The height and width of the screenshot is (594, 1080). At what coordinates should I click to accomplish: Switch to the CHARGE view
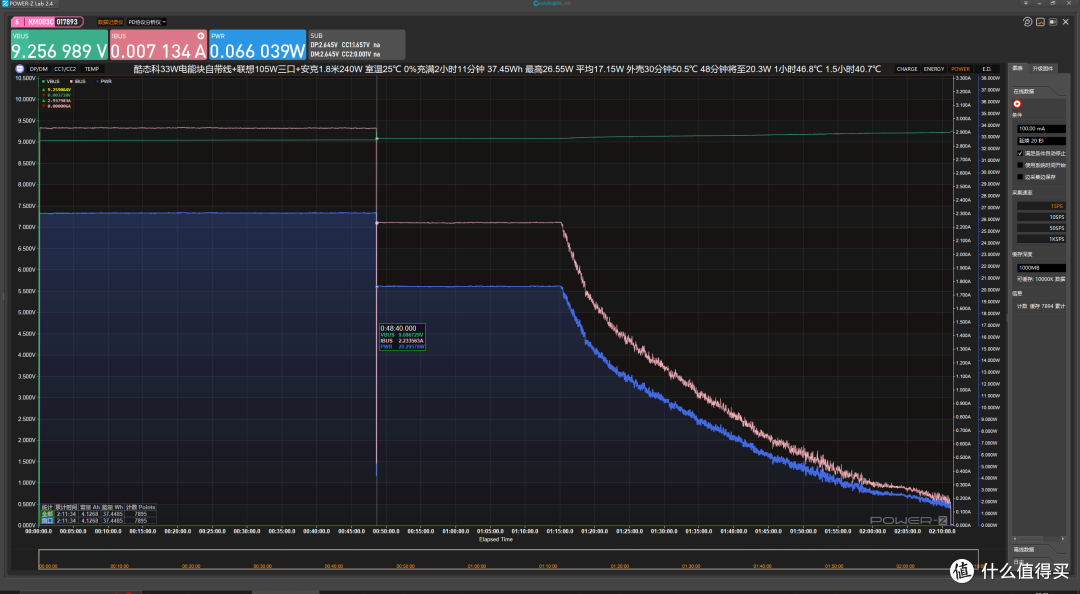[x=906, y=69]
